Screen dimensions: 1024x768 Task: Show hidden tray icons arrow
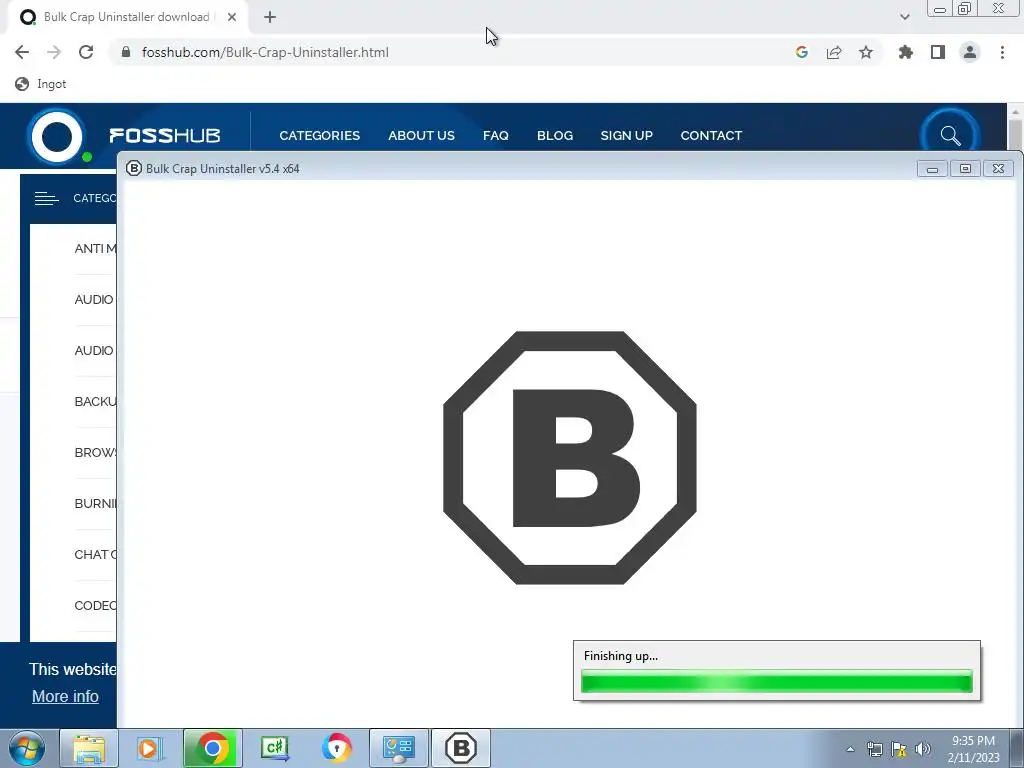point(850,749)
